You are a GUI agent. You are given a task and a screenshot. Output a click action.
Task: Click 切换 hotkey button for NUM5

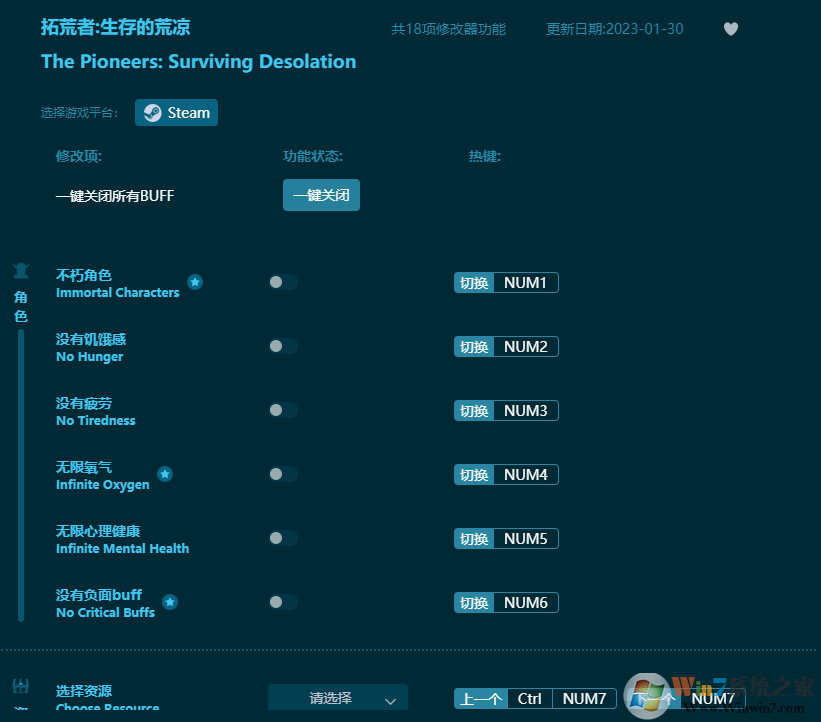click(x=474, y=539)
